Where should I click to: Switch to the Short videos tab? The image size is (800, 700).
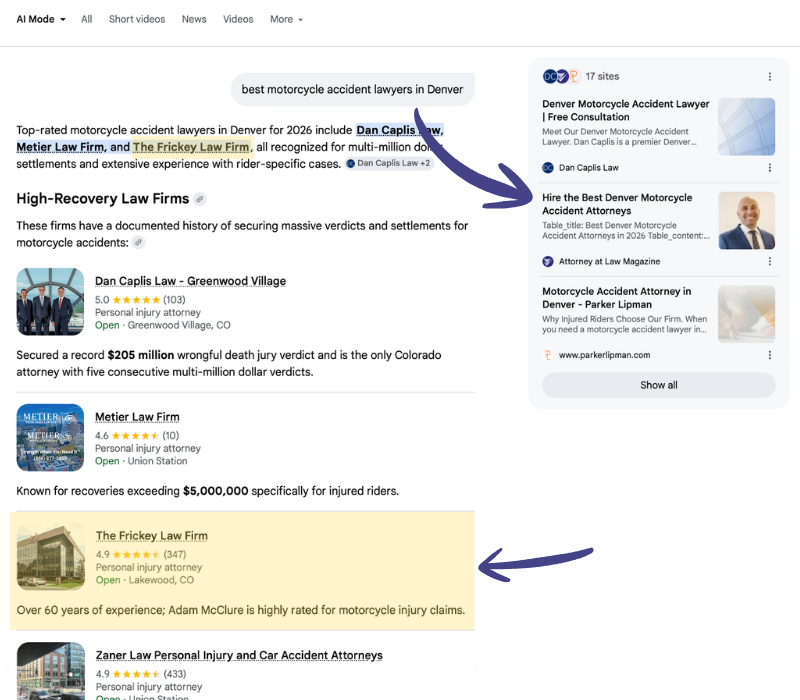point(137,19)
